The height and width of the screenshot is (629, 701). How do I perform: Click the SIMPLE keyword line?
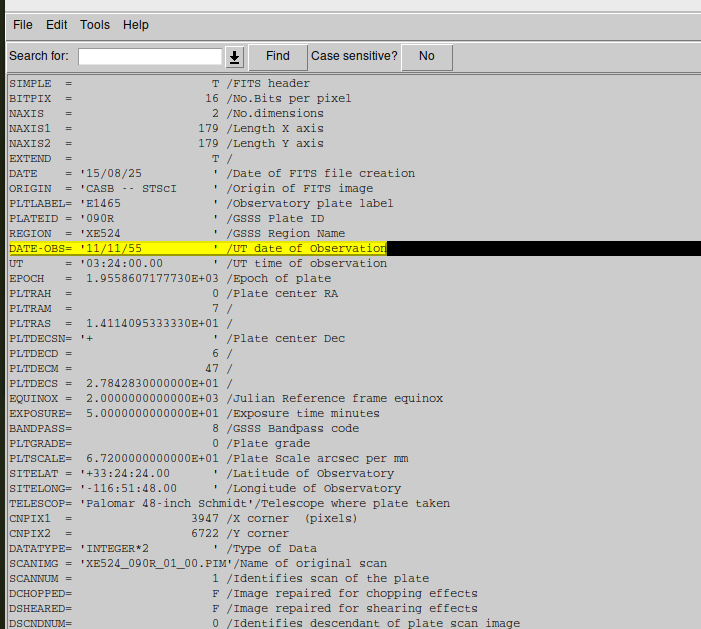tap(160, 83)
